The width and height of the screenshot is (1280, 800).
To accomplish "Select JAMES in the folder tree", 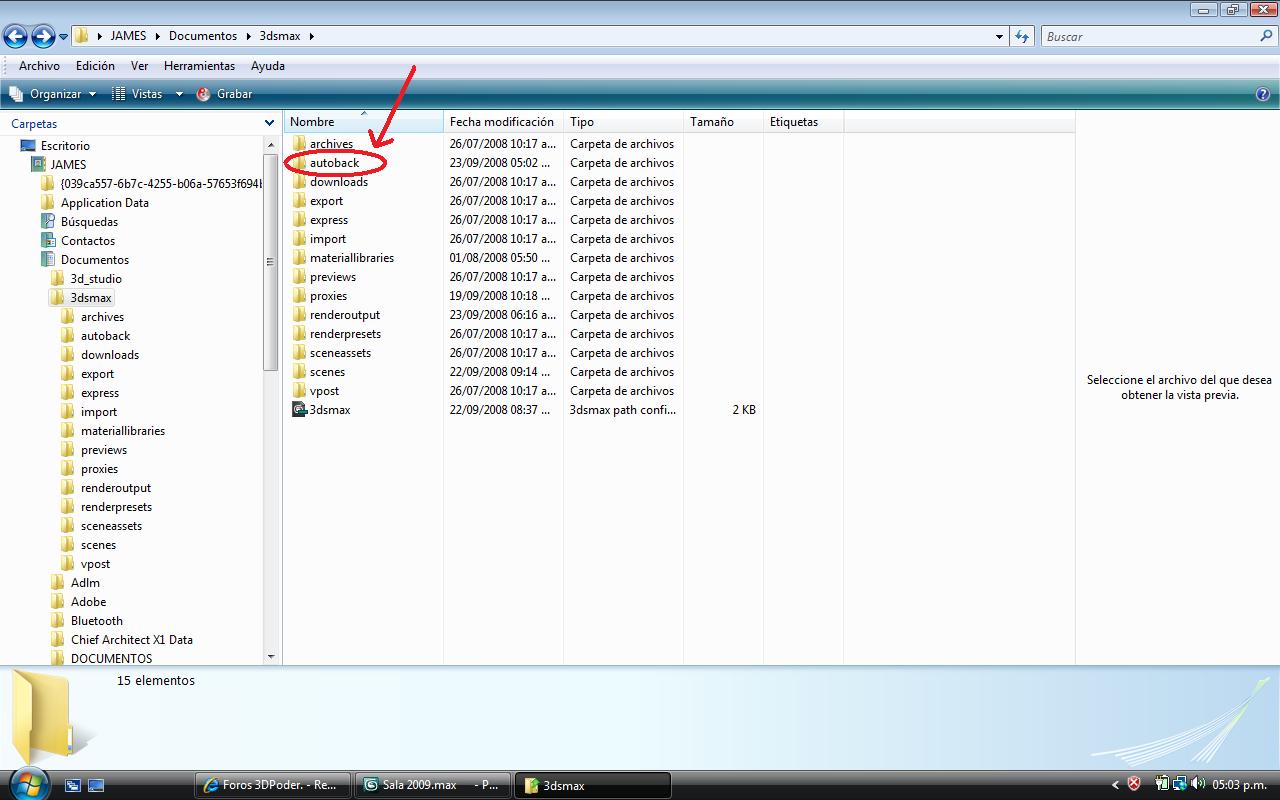I will coord(68,165).
